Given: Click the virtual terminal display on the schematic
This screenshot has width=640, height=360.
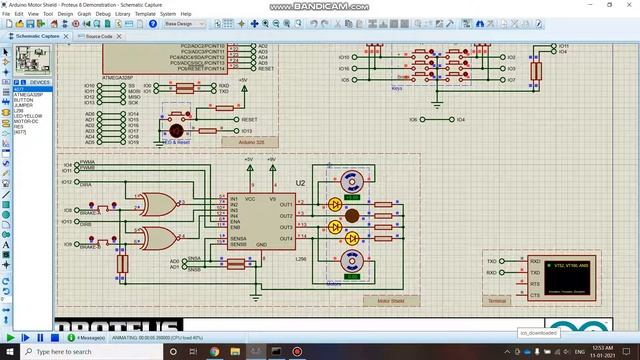Looking at the screenshot, I should pos(567,278).
